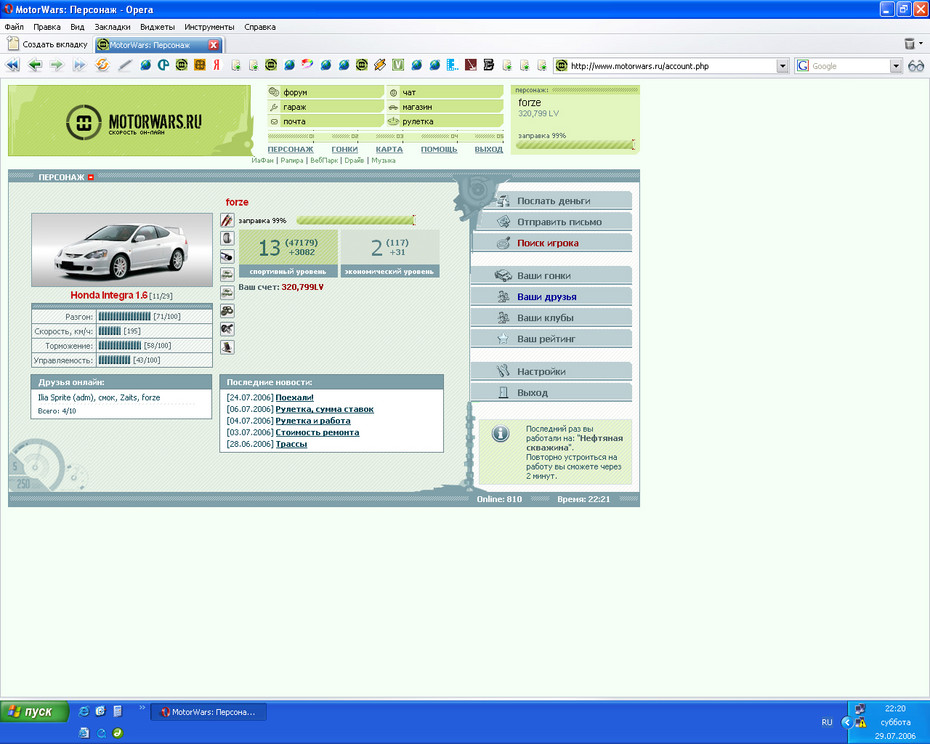
Task: Expand the taskbar quick launch chevron
Action: (141, 708)
